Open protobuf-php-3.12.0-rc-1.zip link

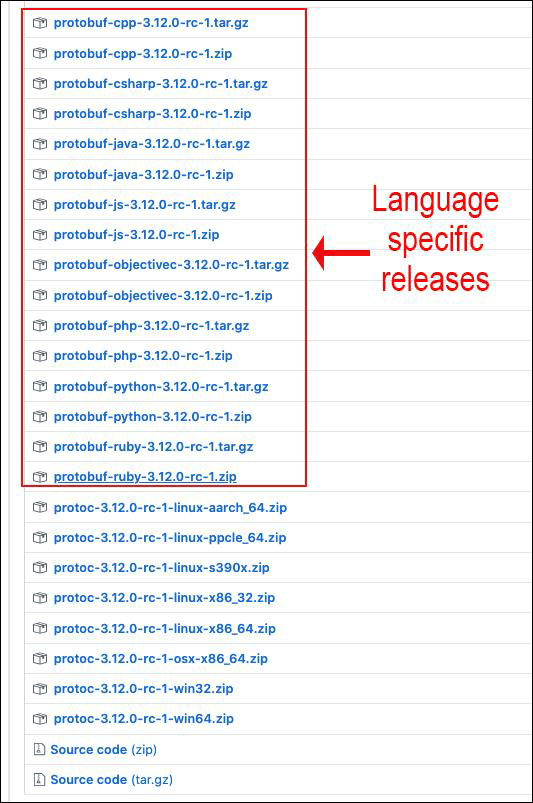[143, 356]
